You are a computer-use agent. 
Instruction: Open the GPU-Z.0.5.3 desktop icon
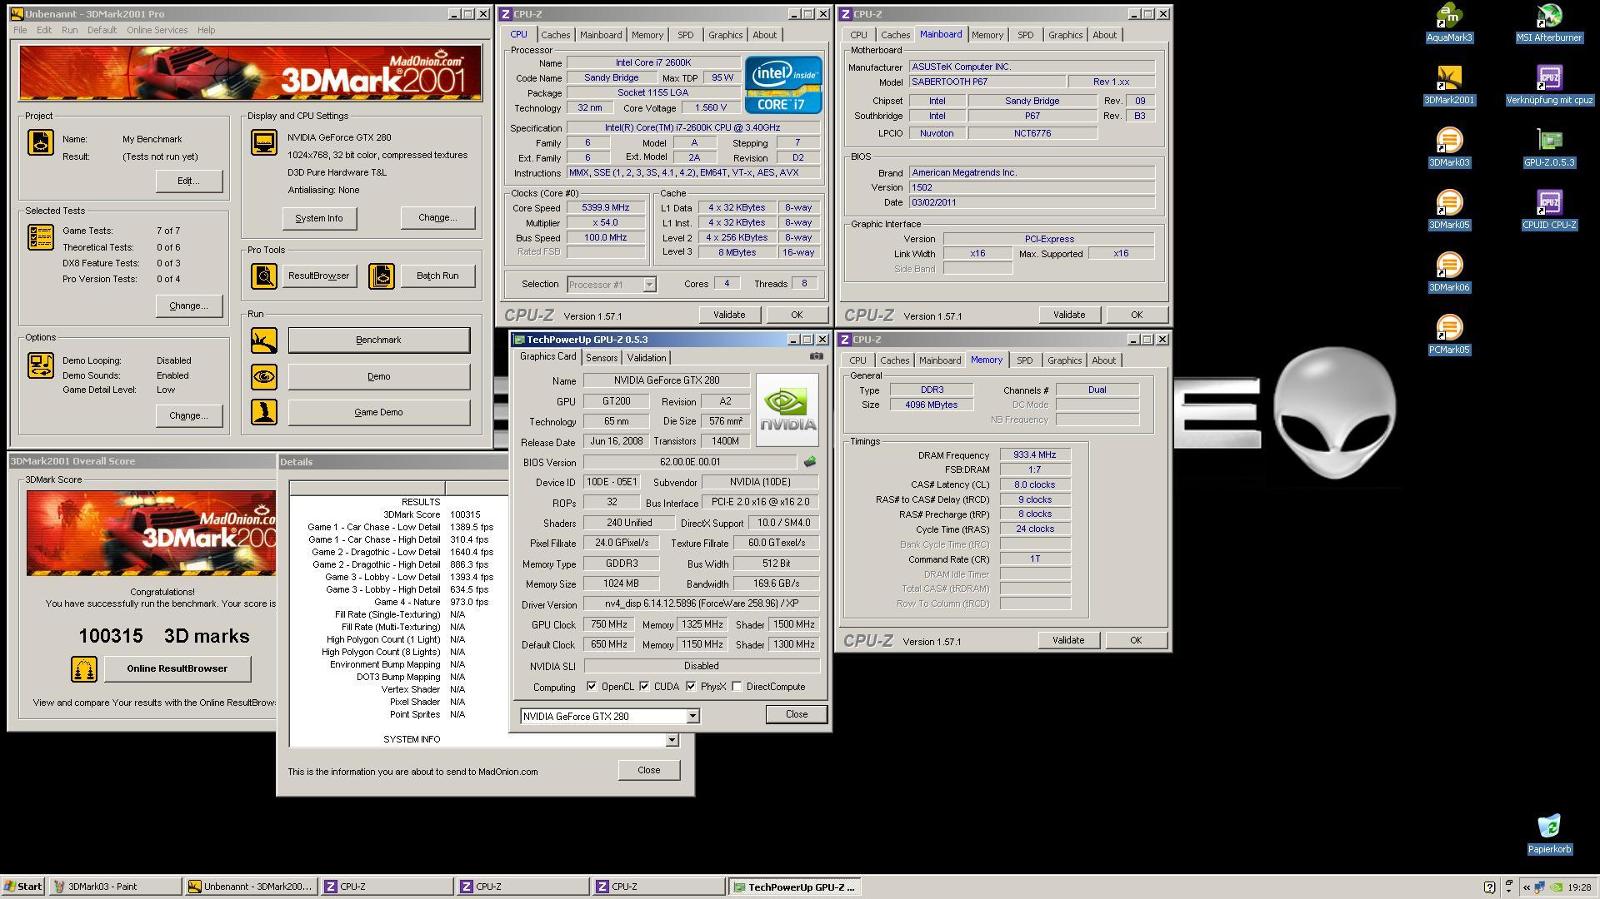point(1549,148)
